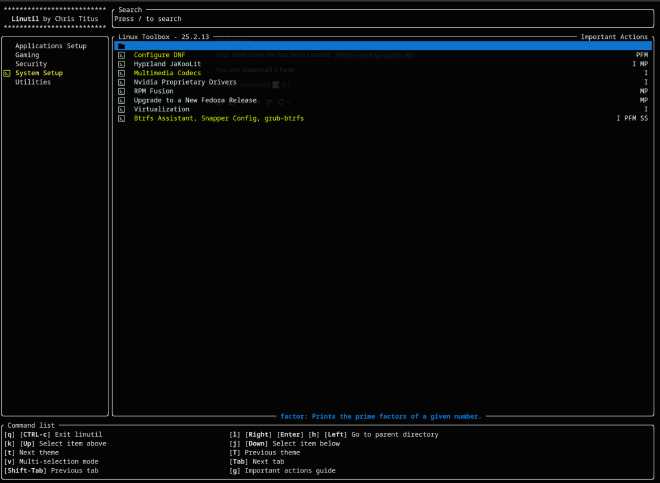Choose Btrfs Assistant, Snapper Config, grub-btrfs entry
Viewport: 660px width, 483px height.
pyautogui.click(x=218, y=118)
